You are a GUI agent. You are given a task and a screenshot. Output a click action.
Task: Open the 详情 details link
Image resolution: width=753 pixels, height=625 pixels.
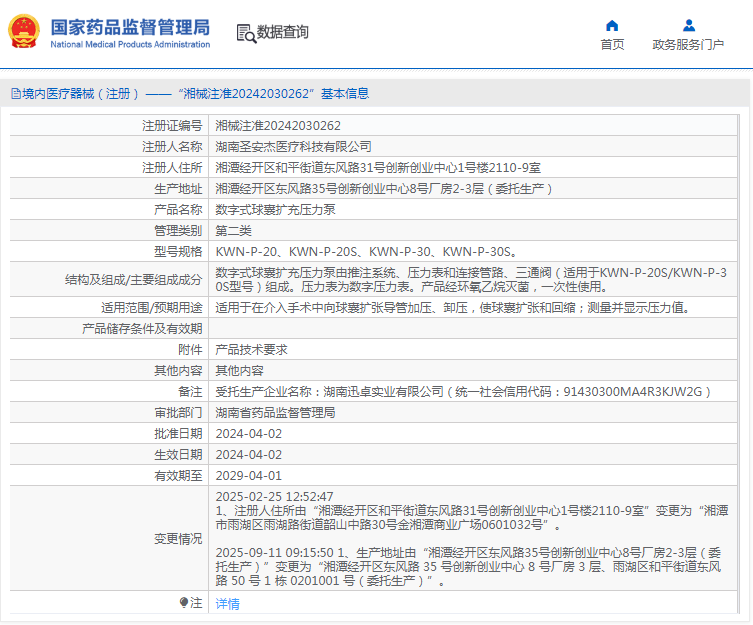(228, 603)
